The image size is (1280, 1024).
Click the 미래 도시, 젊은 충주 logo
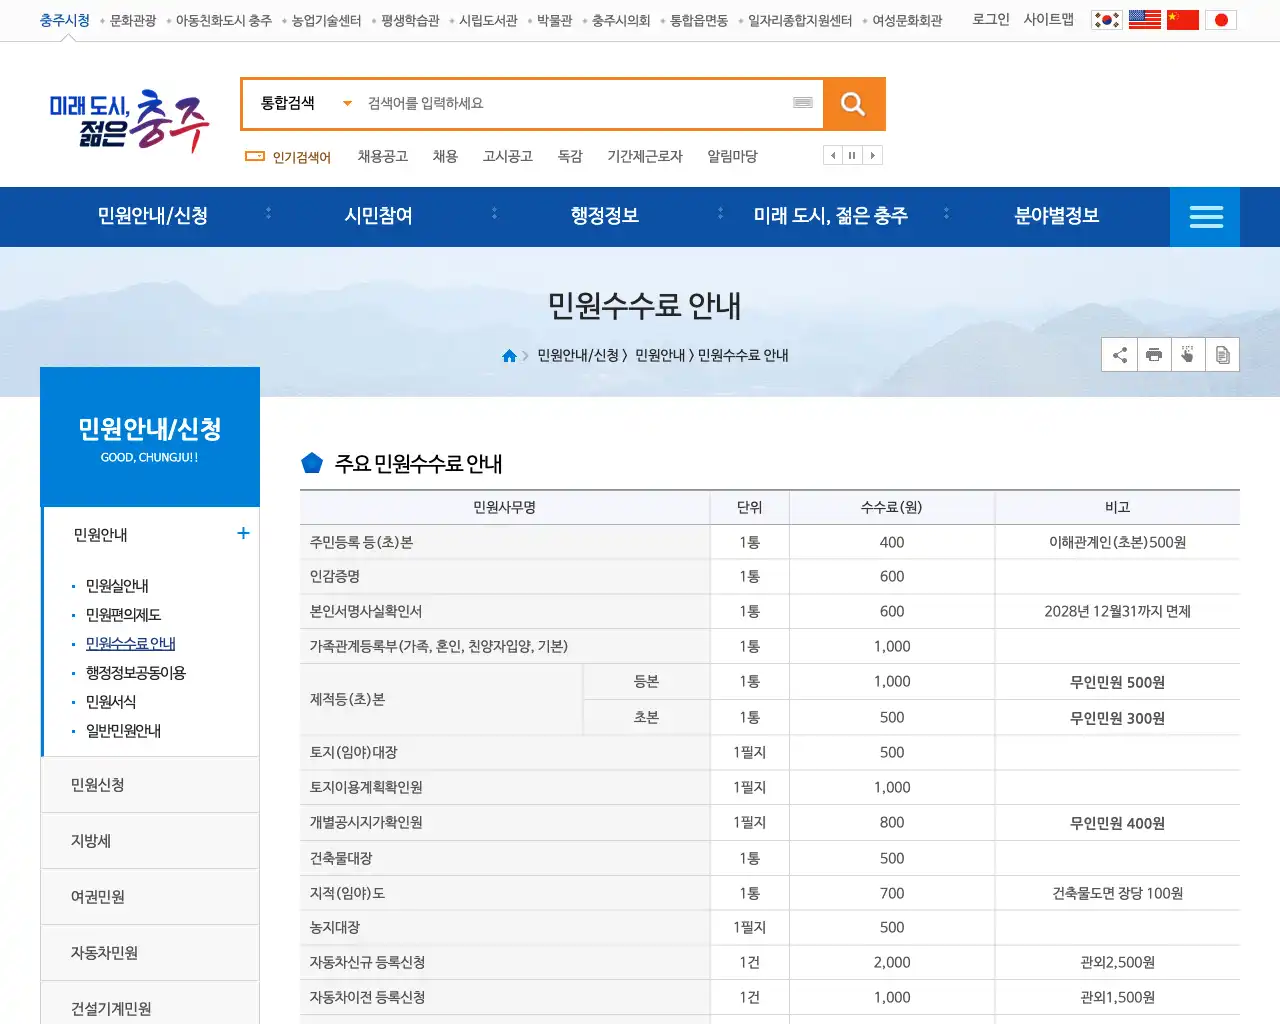[x=130, y=120]
